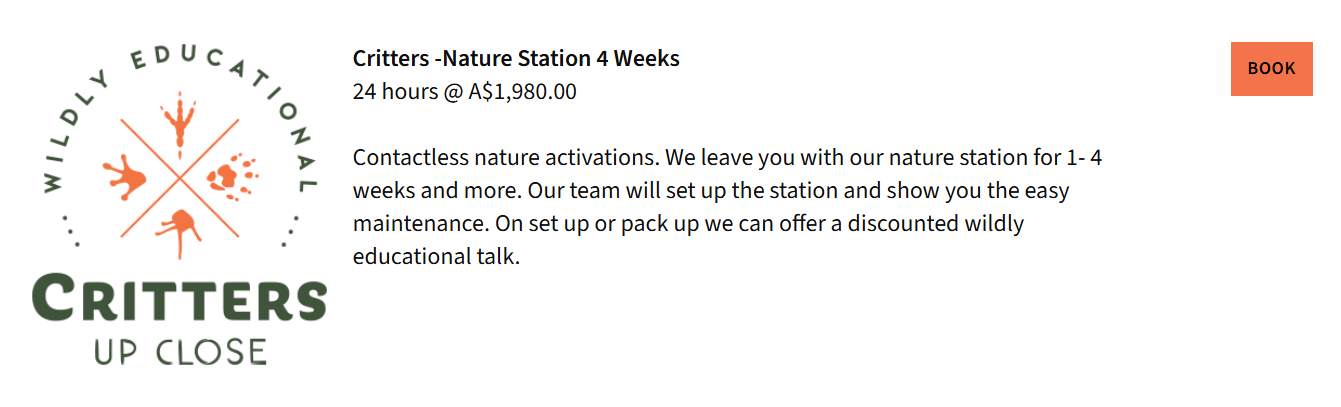Click the frog footprint icon in logo

coord(123,178)
